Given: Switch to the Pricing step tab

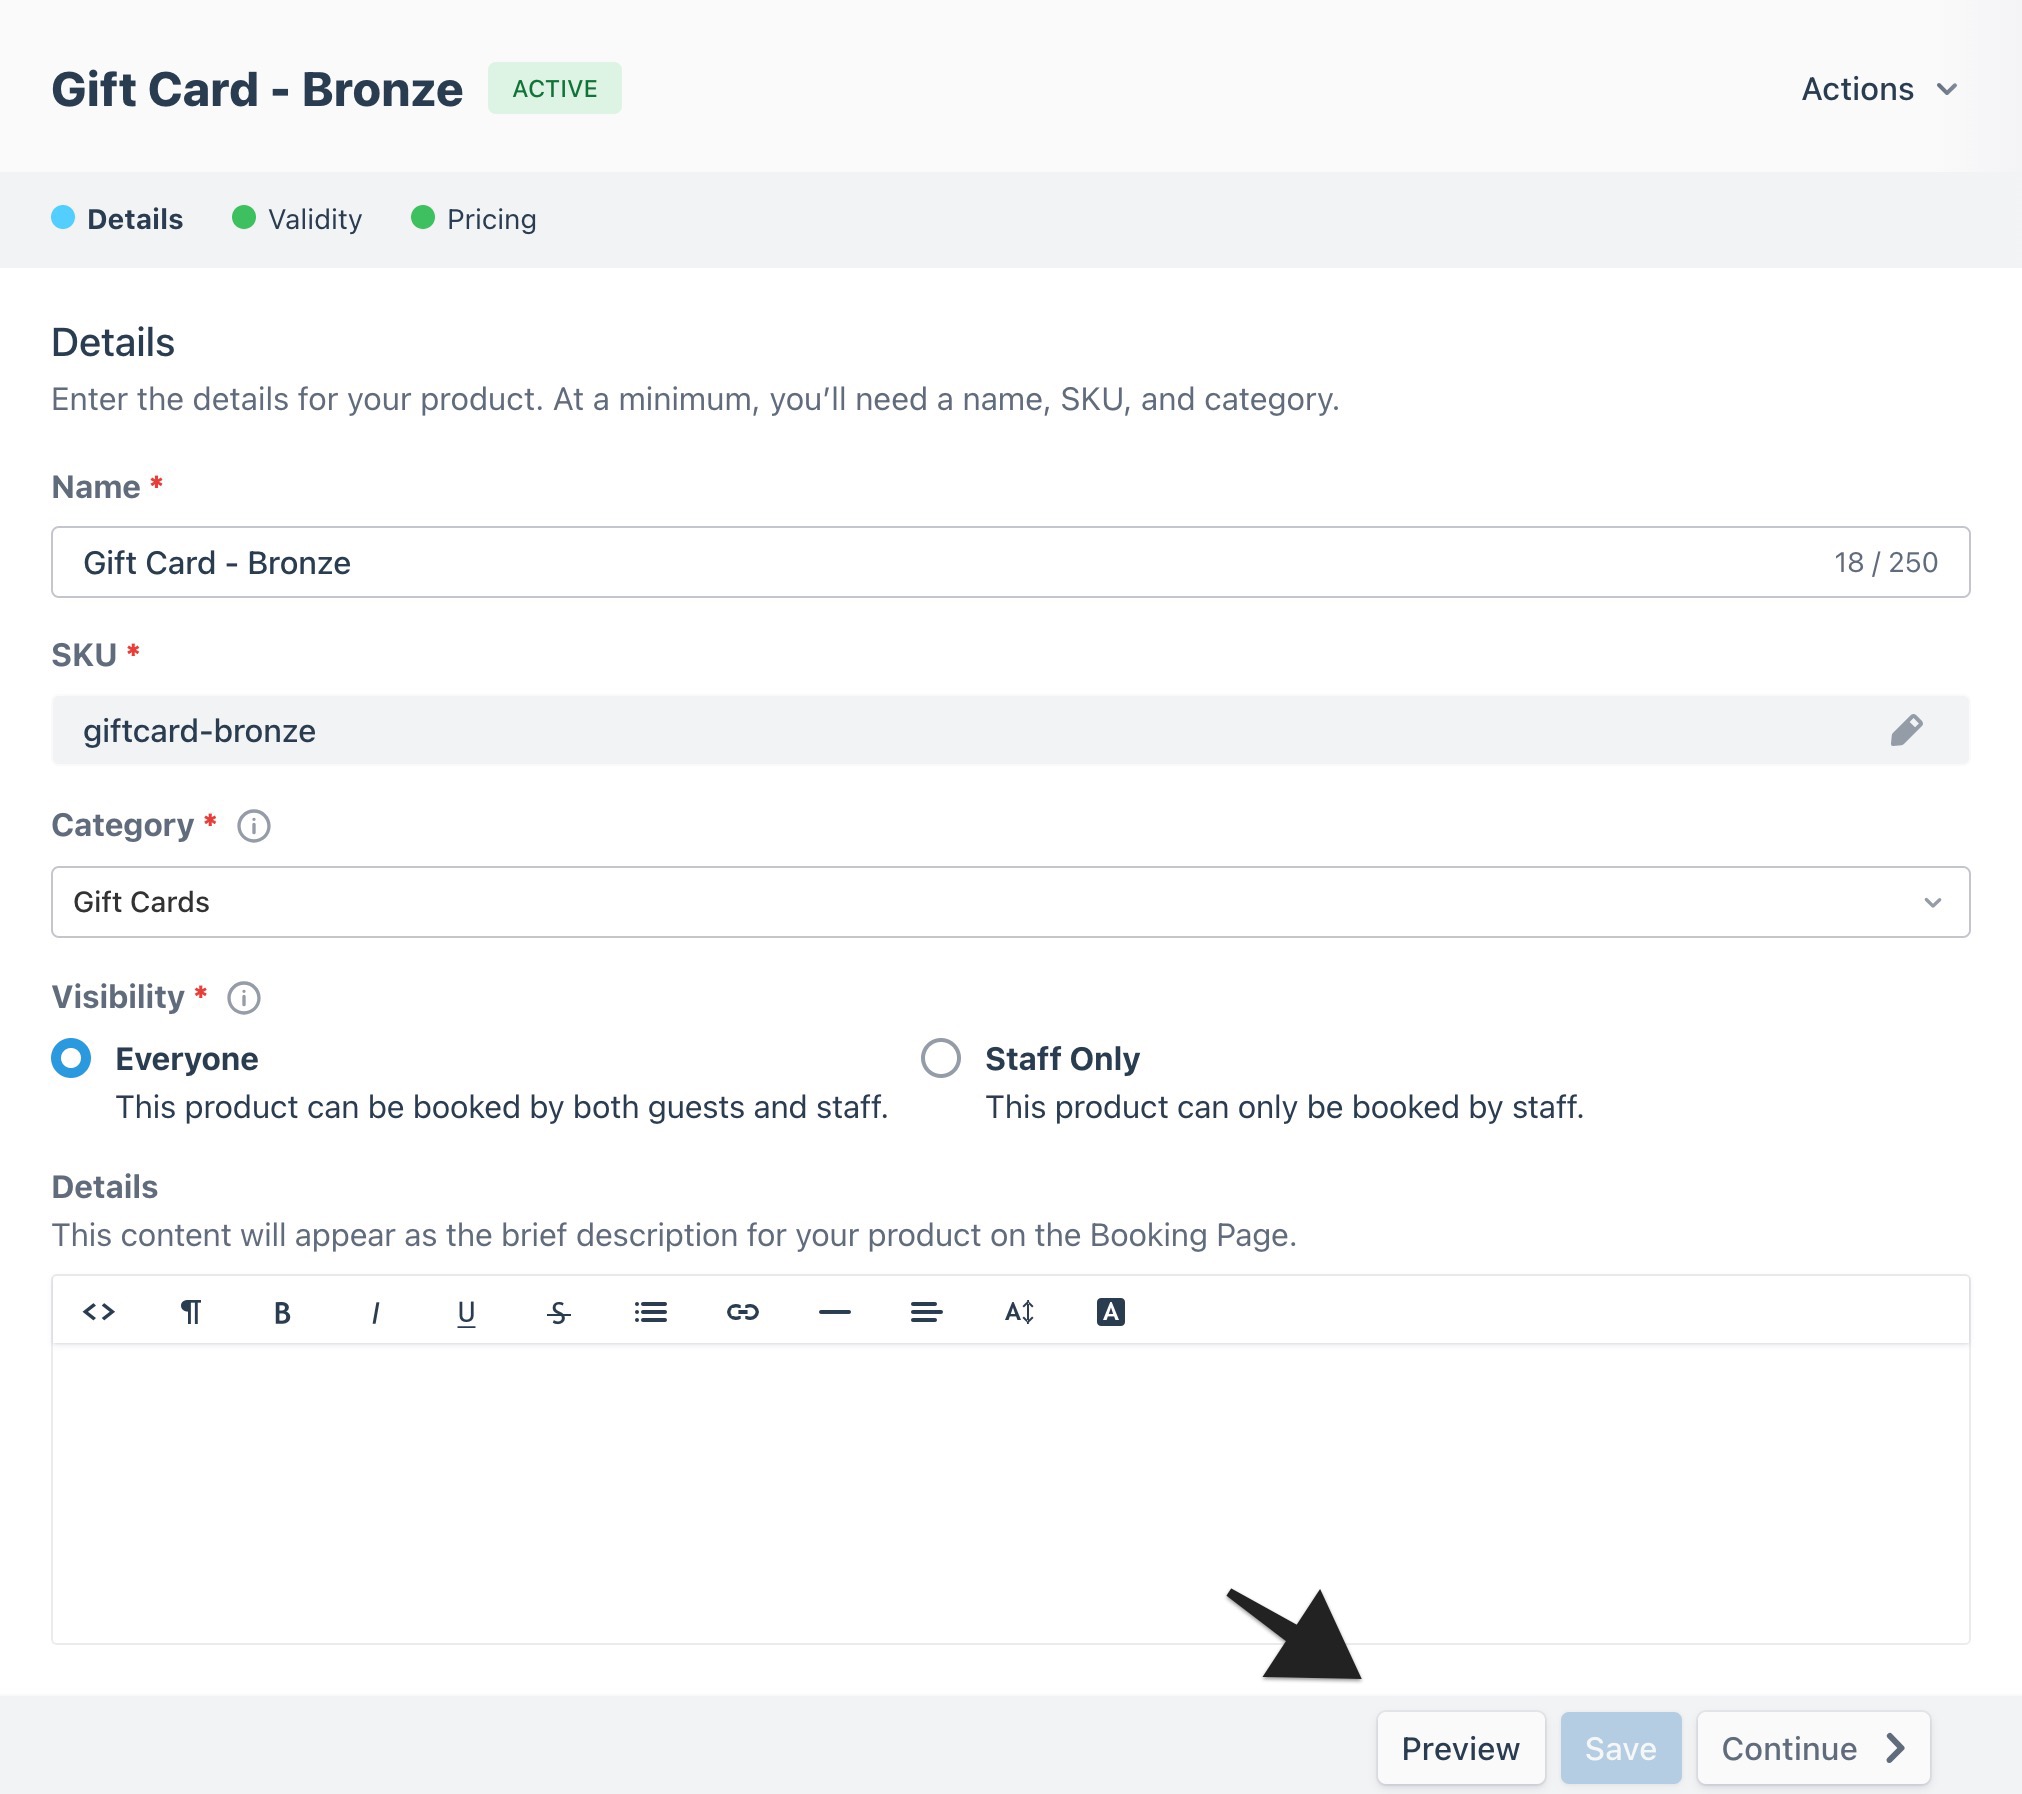Looking at the screenshot, I should pos(474,219).
